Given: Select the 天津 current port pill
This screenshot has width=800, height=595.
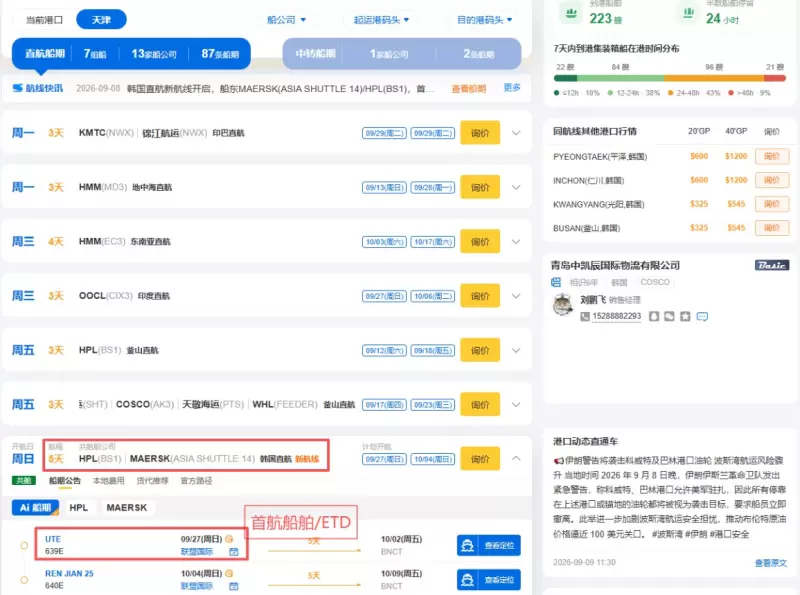Looking at the screenshot, I should pyautogui.click(x=102, y=20).
